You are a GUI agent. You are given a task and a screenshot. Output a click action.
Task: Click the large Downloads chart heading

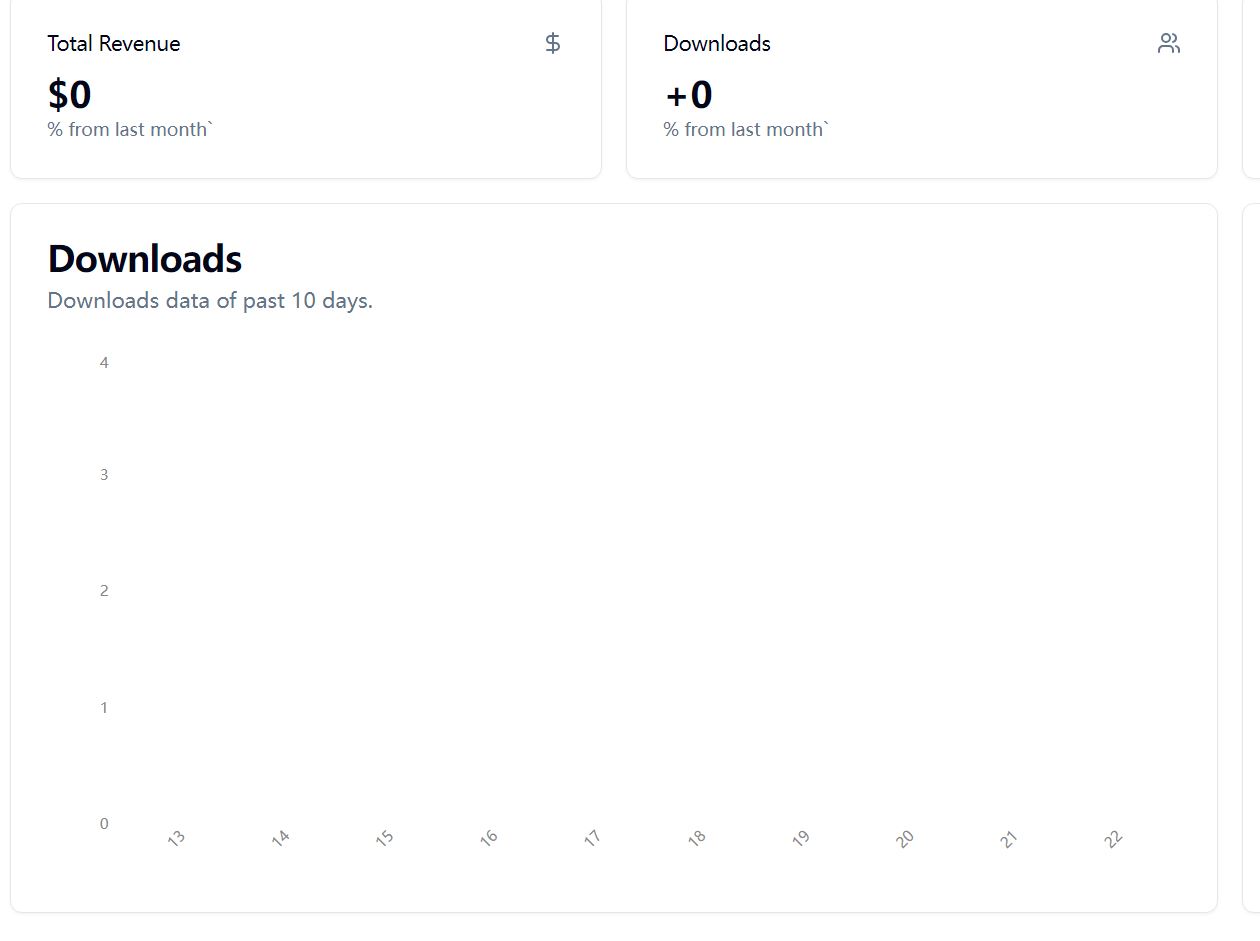145,259
